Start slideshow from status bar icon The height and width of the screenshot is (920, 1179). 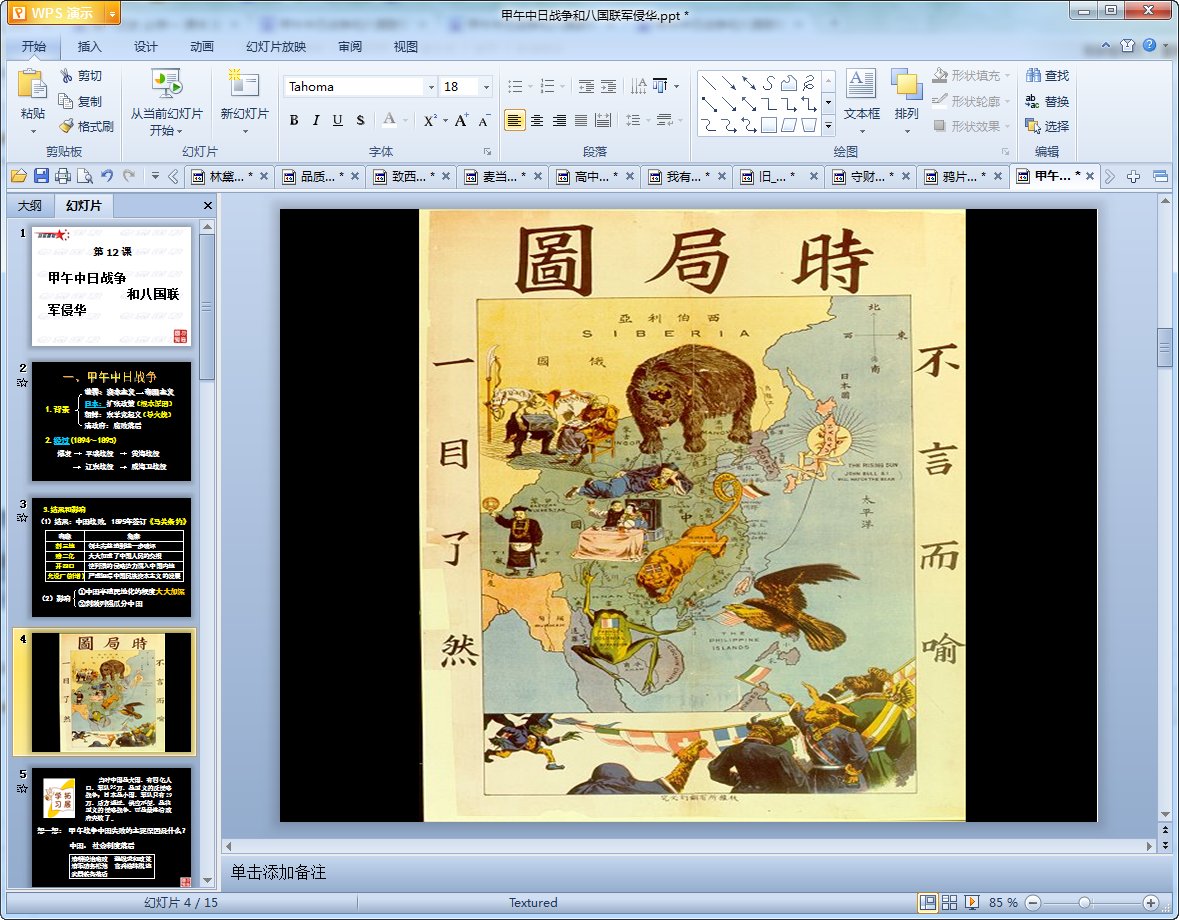coord(971,902)
